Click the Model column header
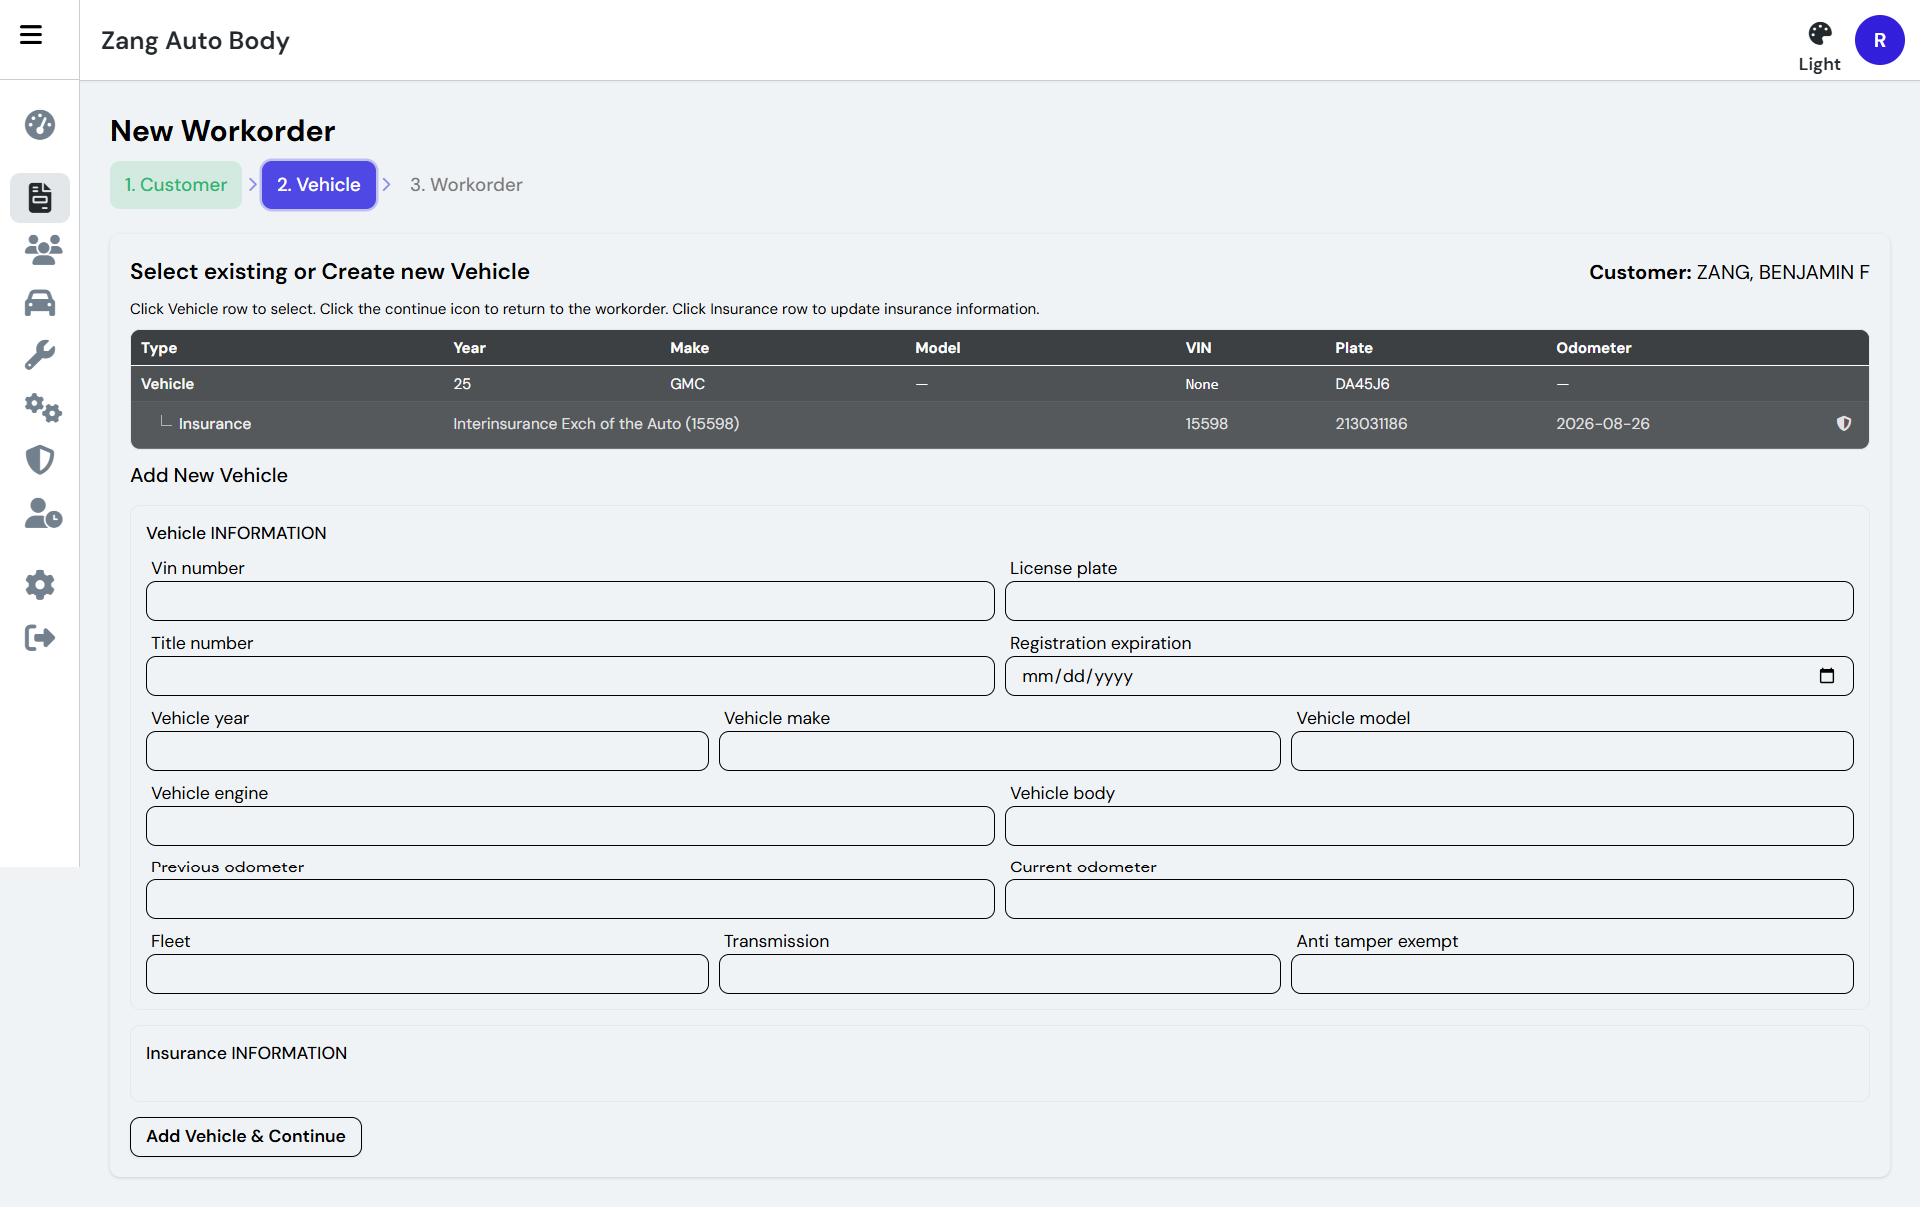 point(938,348)
